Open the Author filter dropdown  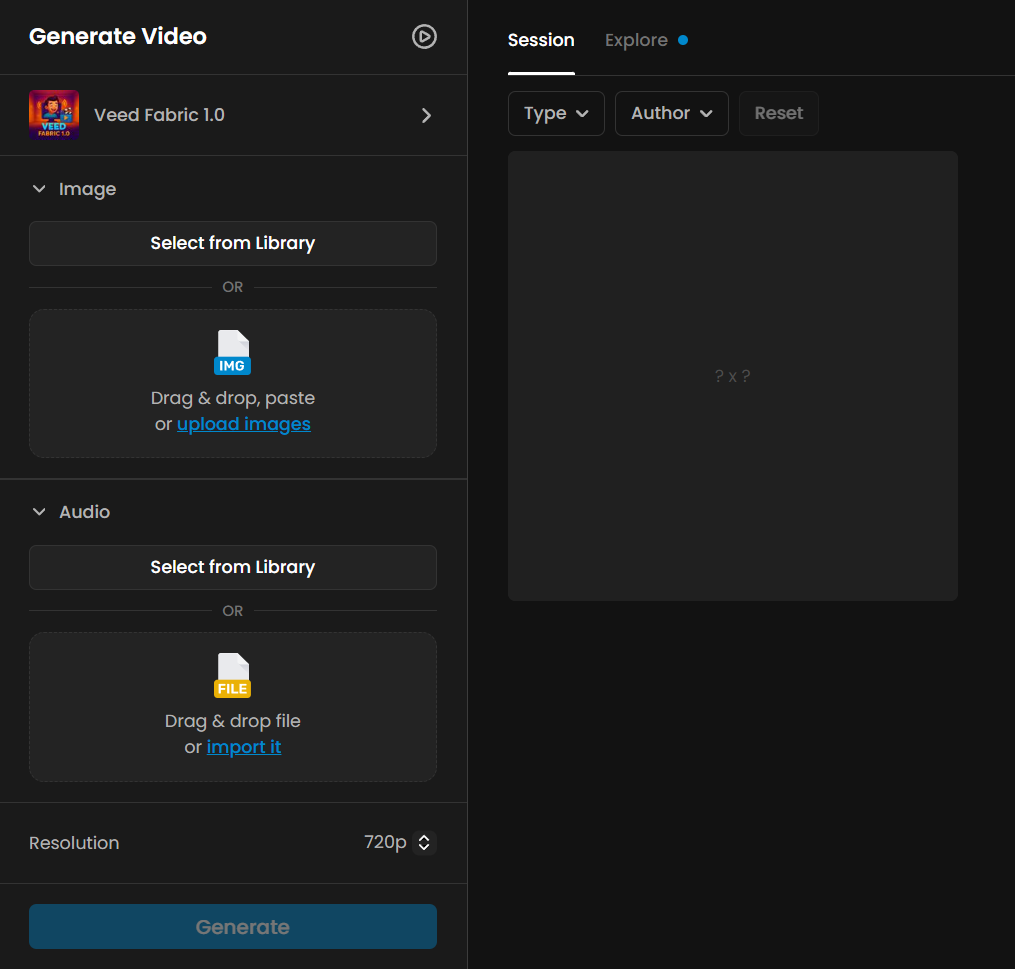[671, 113]
